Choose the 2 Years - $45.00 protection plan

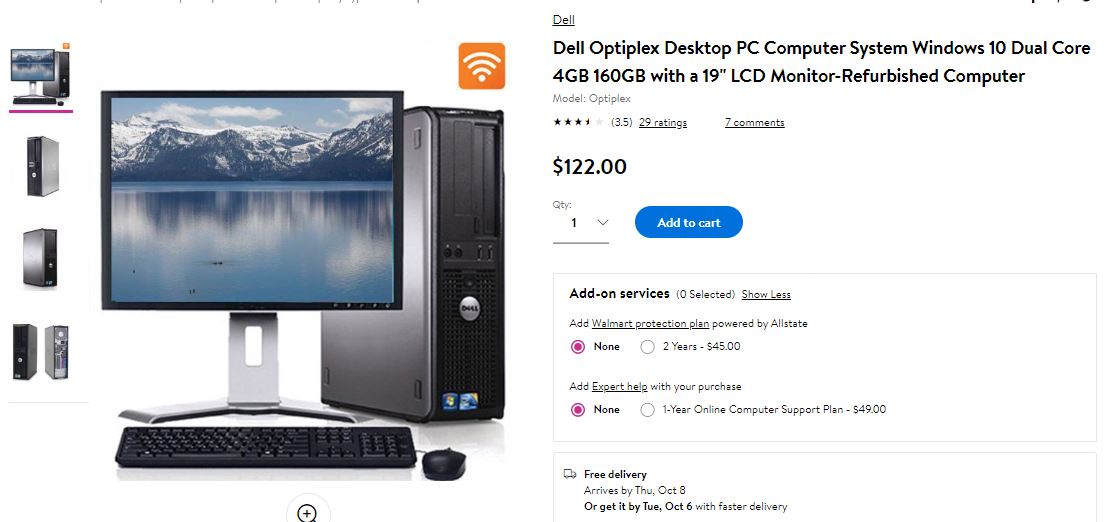tap(691, 347)
